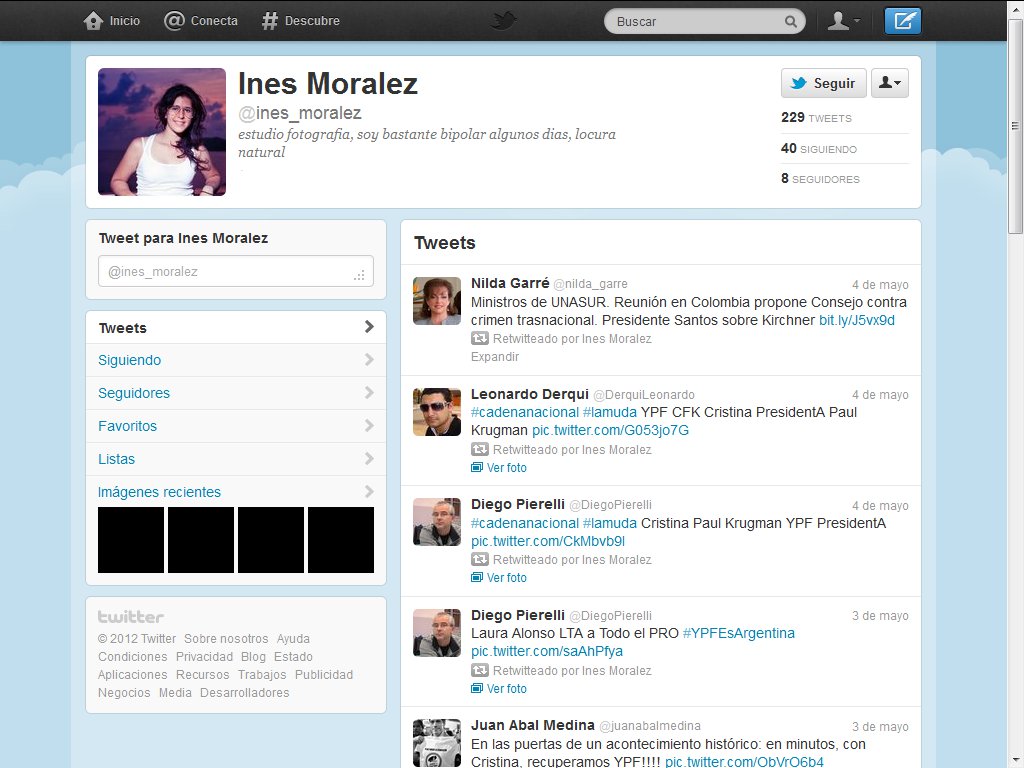The image size is (1024, 768).
Task: Compose a new tweet with blue button
Action: pyautogui.click(x=903, y=21)
